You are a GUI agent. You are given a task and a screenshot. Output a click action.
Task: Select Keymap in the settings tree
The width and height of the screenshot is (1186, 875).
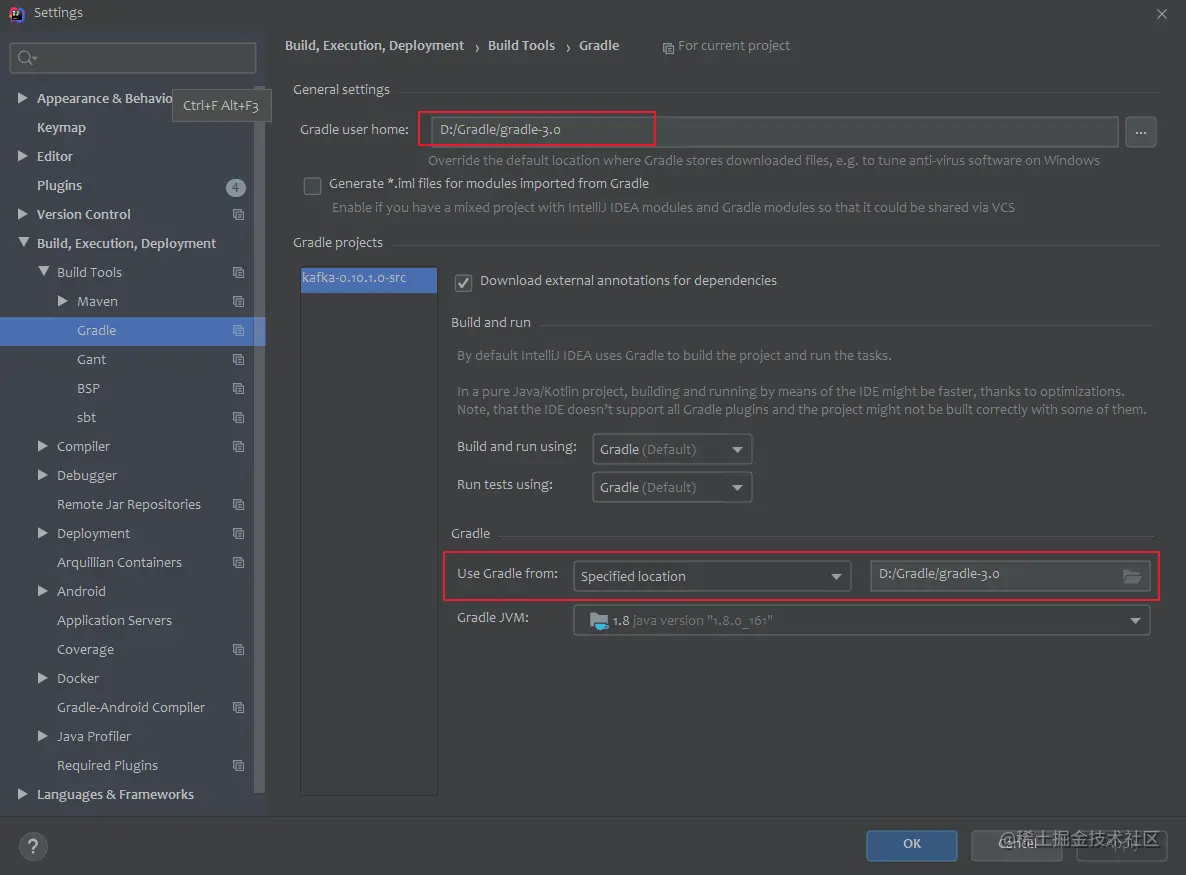[x=61, y=127]
